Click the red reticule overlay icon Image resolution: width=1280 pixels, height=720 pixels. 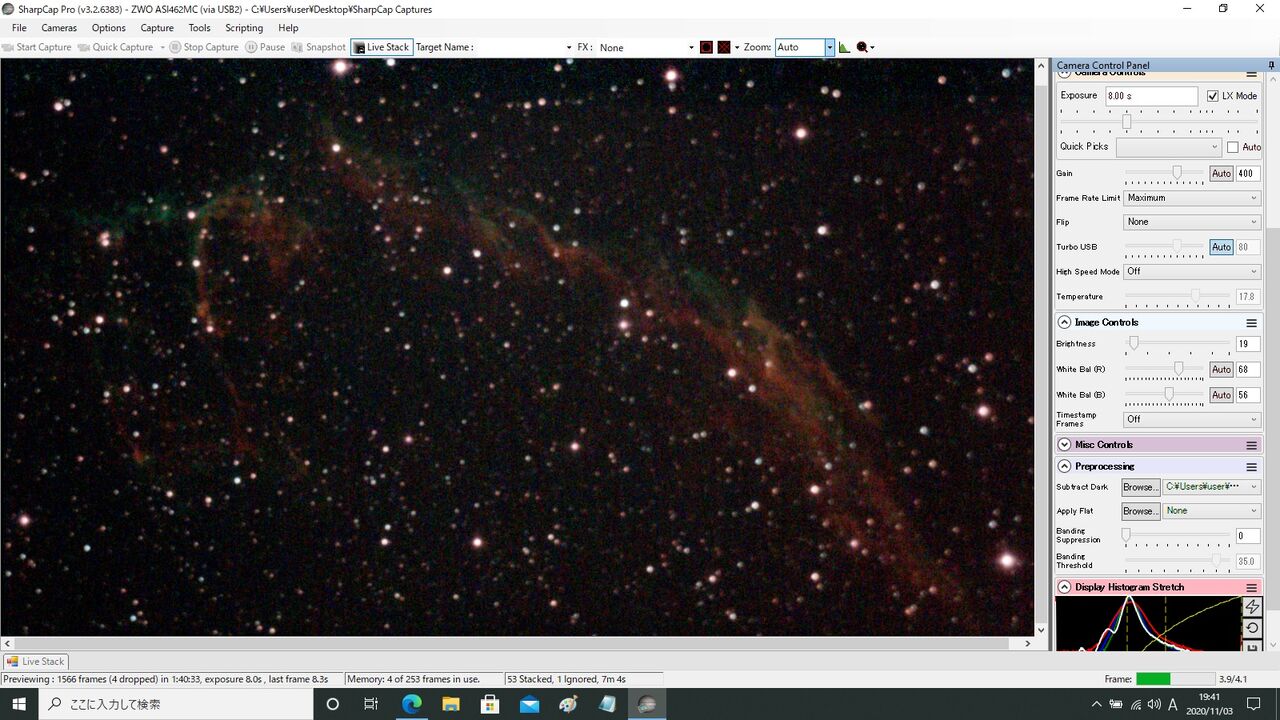706,47
